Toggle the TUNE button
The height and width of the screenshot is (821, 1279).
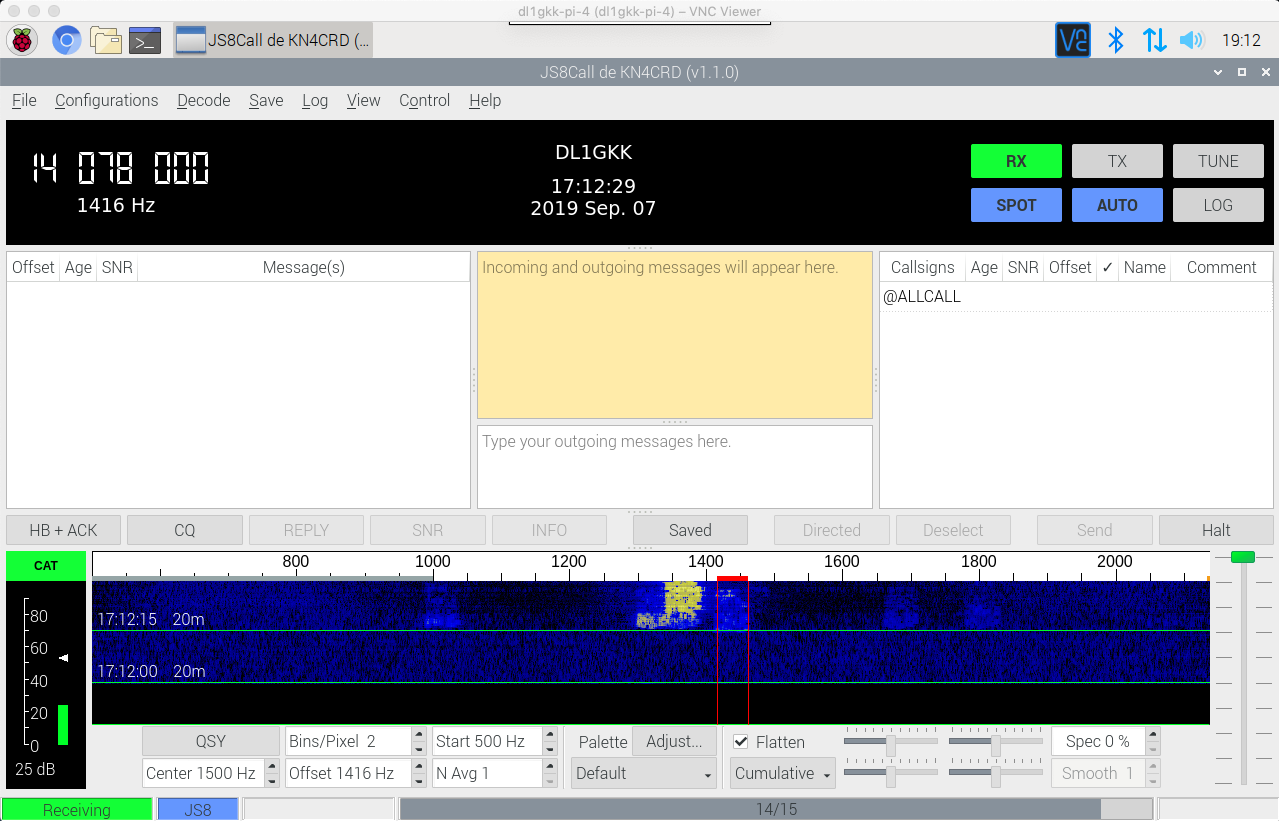click(1218, 161)
